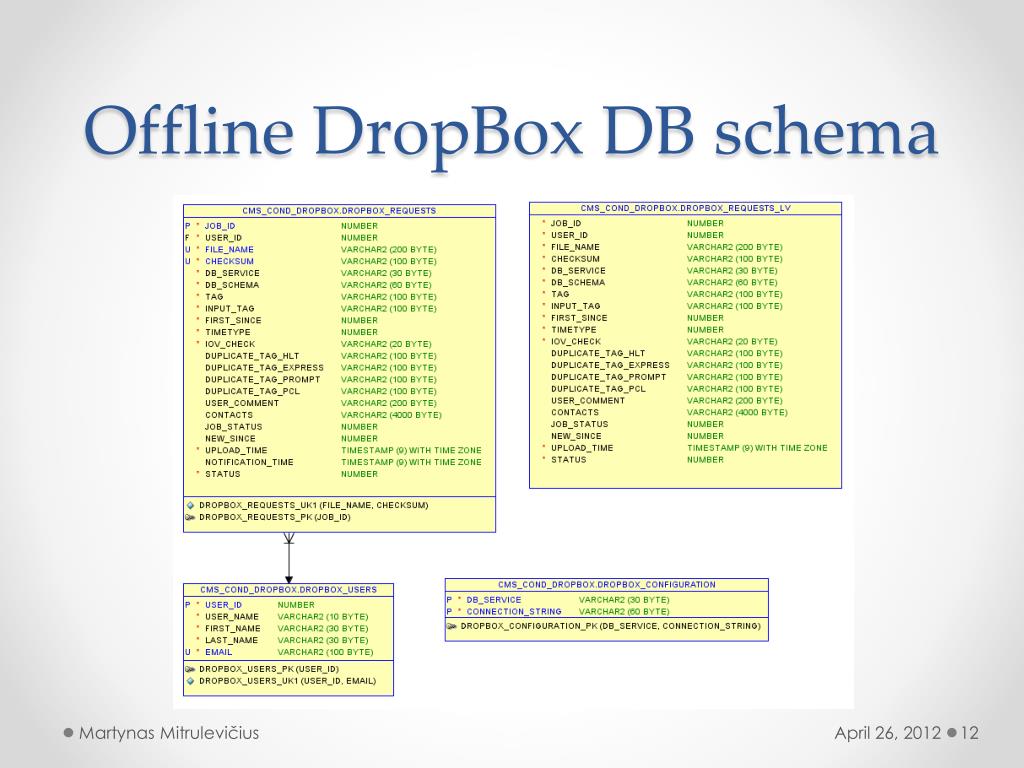Viewport: 1024px width, 768px height.
Task: Select CHECKSUM column in DROPBOX_REQUESTS table
Action: pos(229,261)
